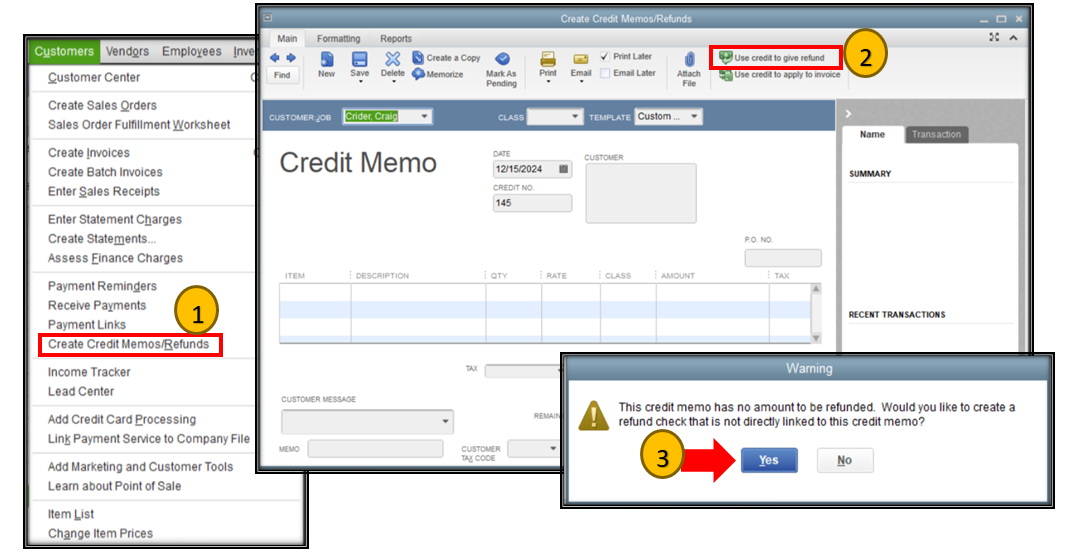Click the previous record left arrow icon
Viewport: 1069px width, 556px height.
tap(275, 58)
